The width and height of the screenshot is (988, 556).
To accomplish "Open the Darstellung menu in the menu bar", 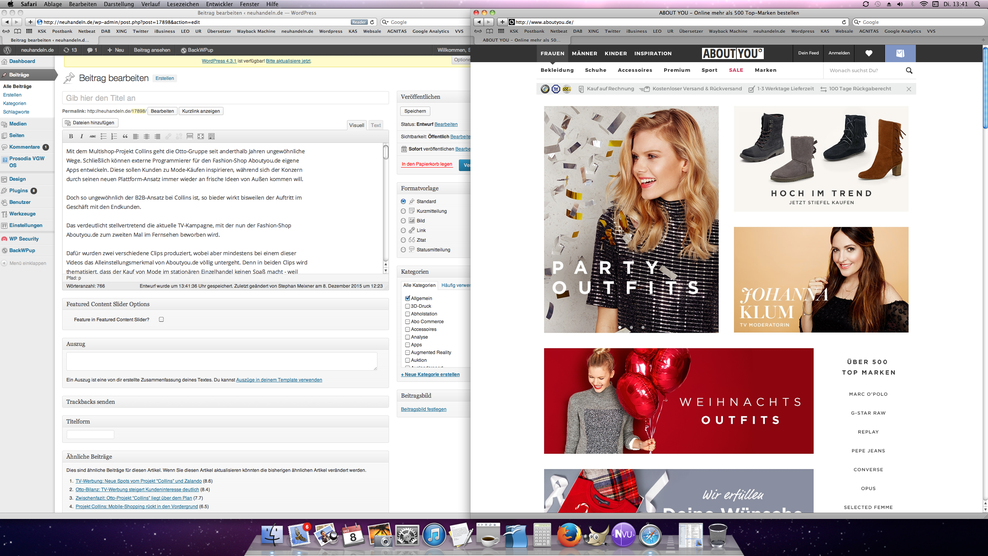I will point(118,4).
